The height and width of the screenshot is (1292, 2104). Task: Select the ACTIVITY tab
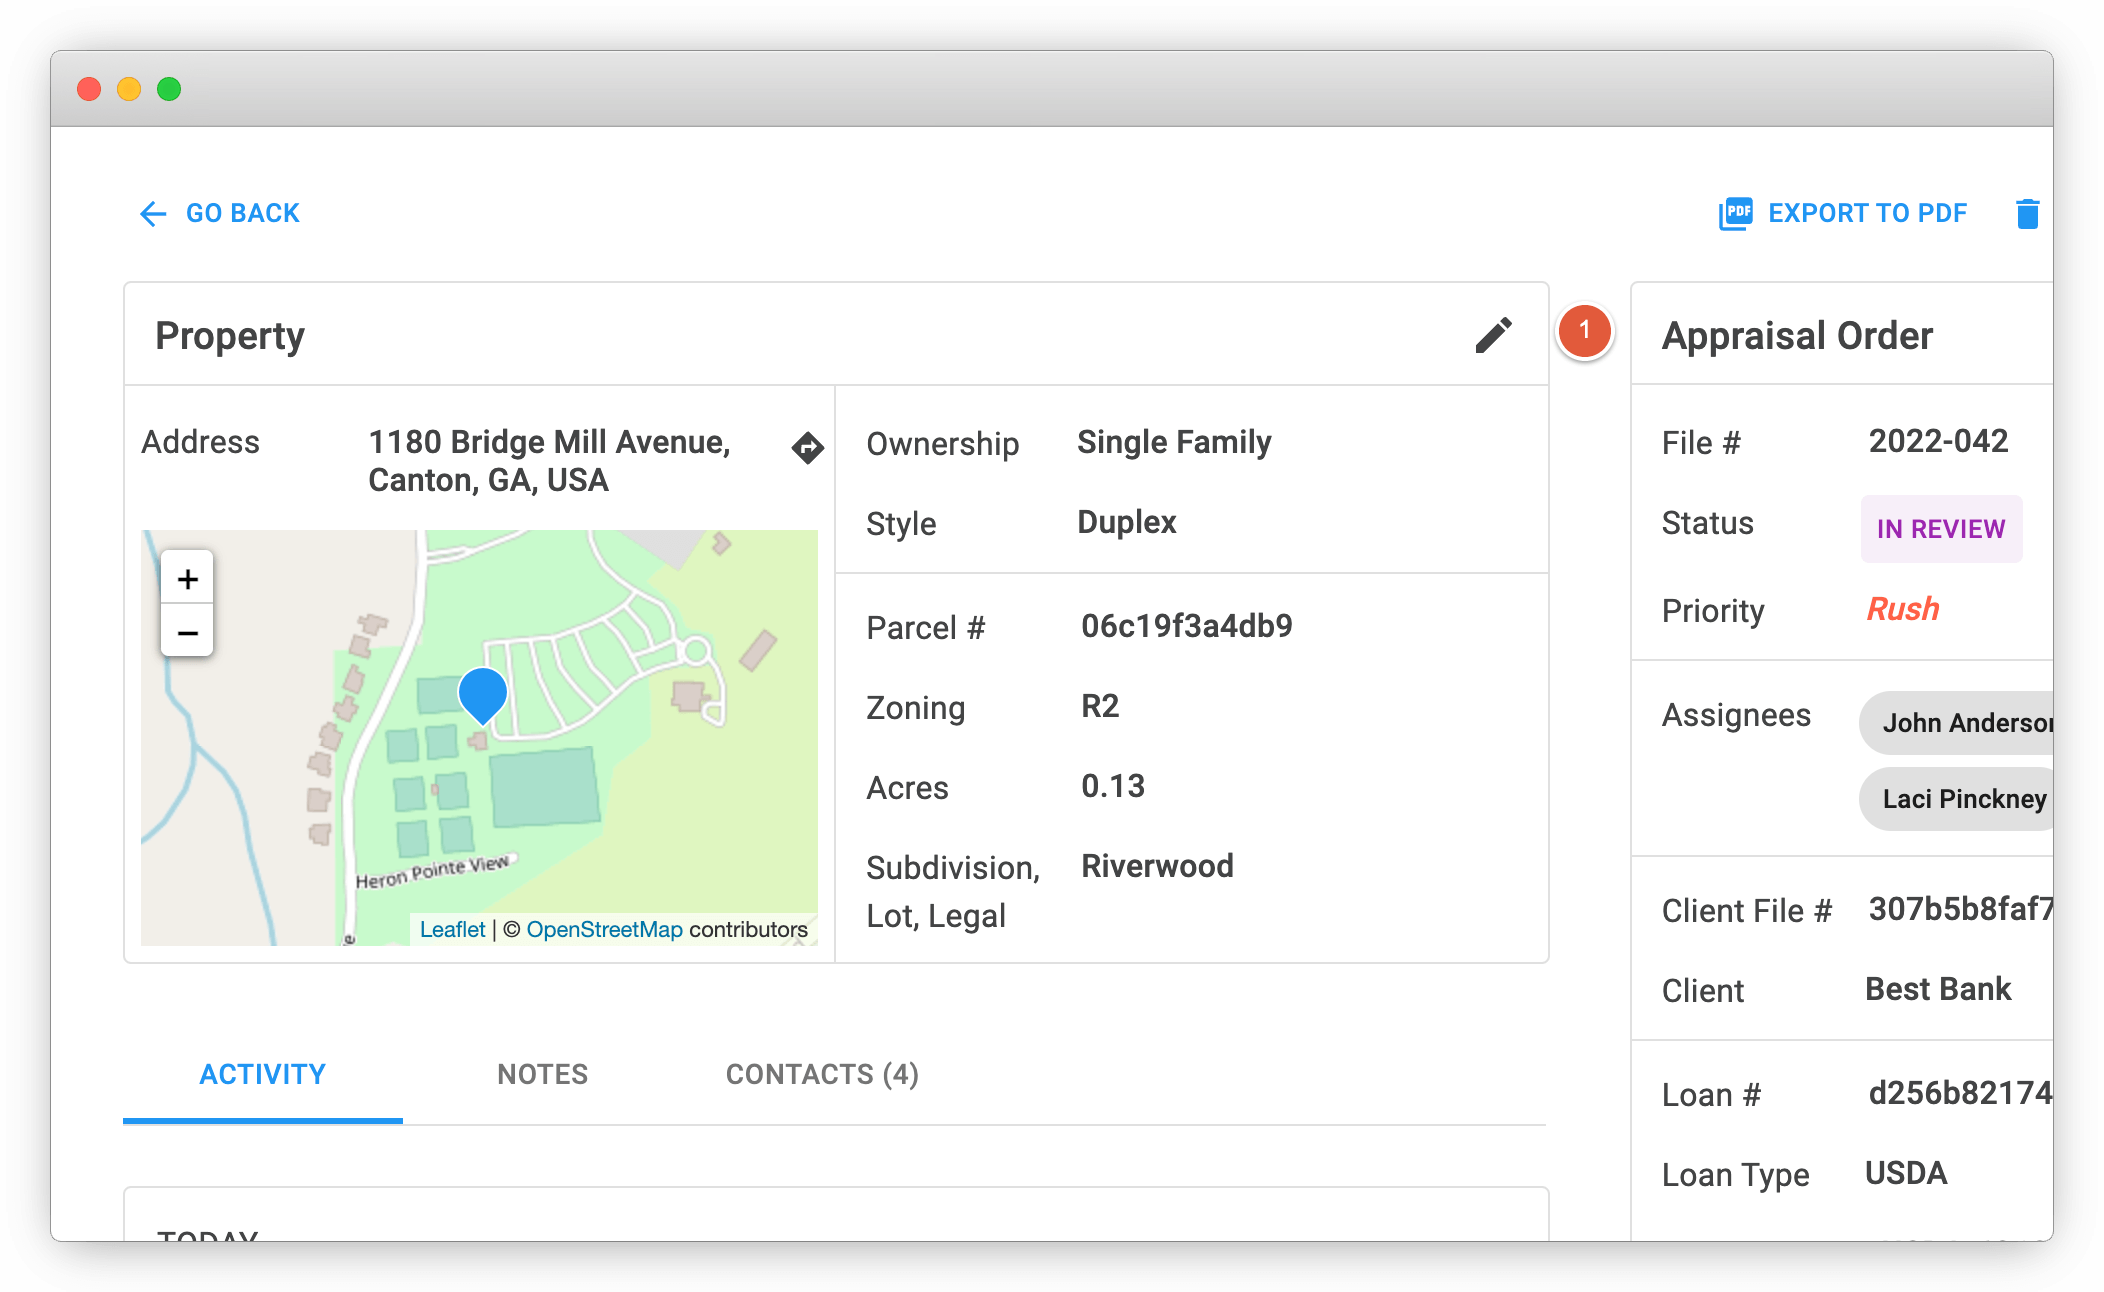[x=261, y=1074]
